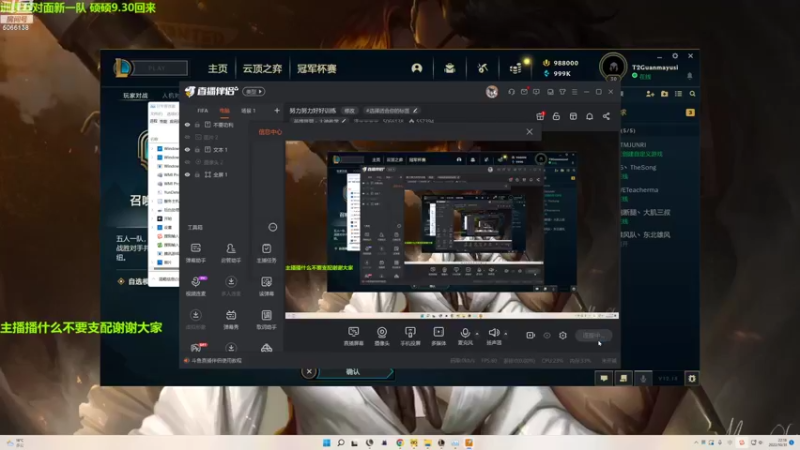Open 云顶之弈 tab in League client
This screenshot has width=800, height=450.
click(x=262, y=68)
